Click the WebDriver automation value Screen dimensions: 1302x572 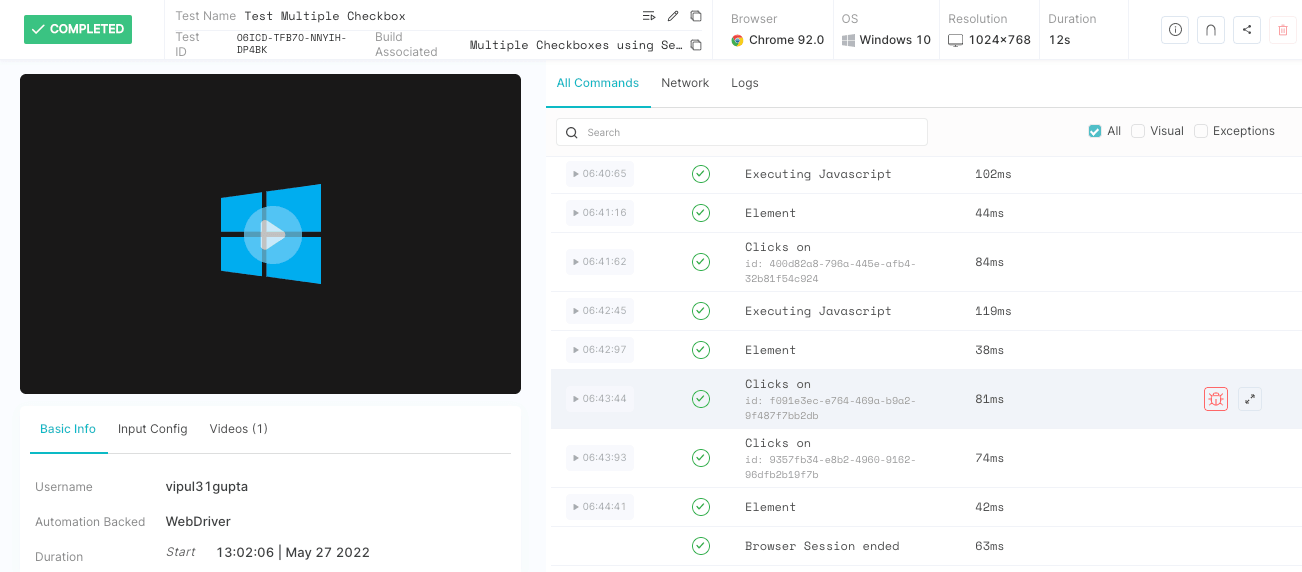click(198, 522)
